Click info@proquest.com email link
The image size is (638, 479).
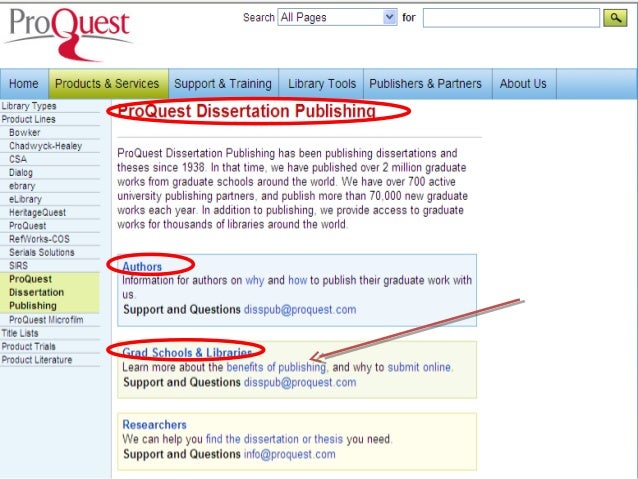[x=290, y=454]
